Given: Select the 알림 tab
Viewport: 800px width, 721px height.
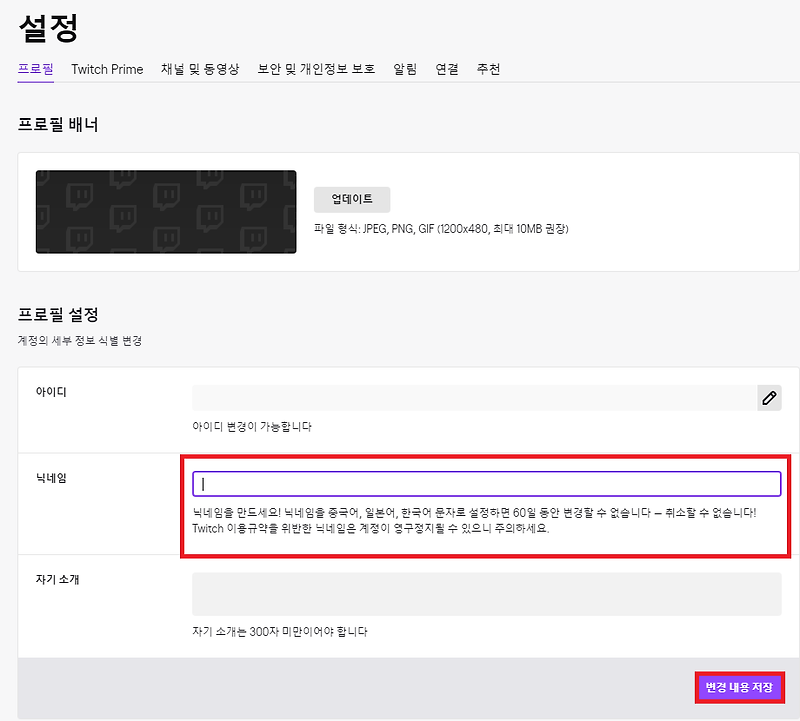Looking at the screenshot, I should (x=405, y=69).
